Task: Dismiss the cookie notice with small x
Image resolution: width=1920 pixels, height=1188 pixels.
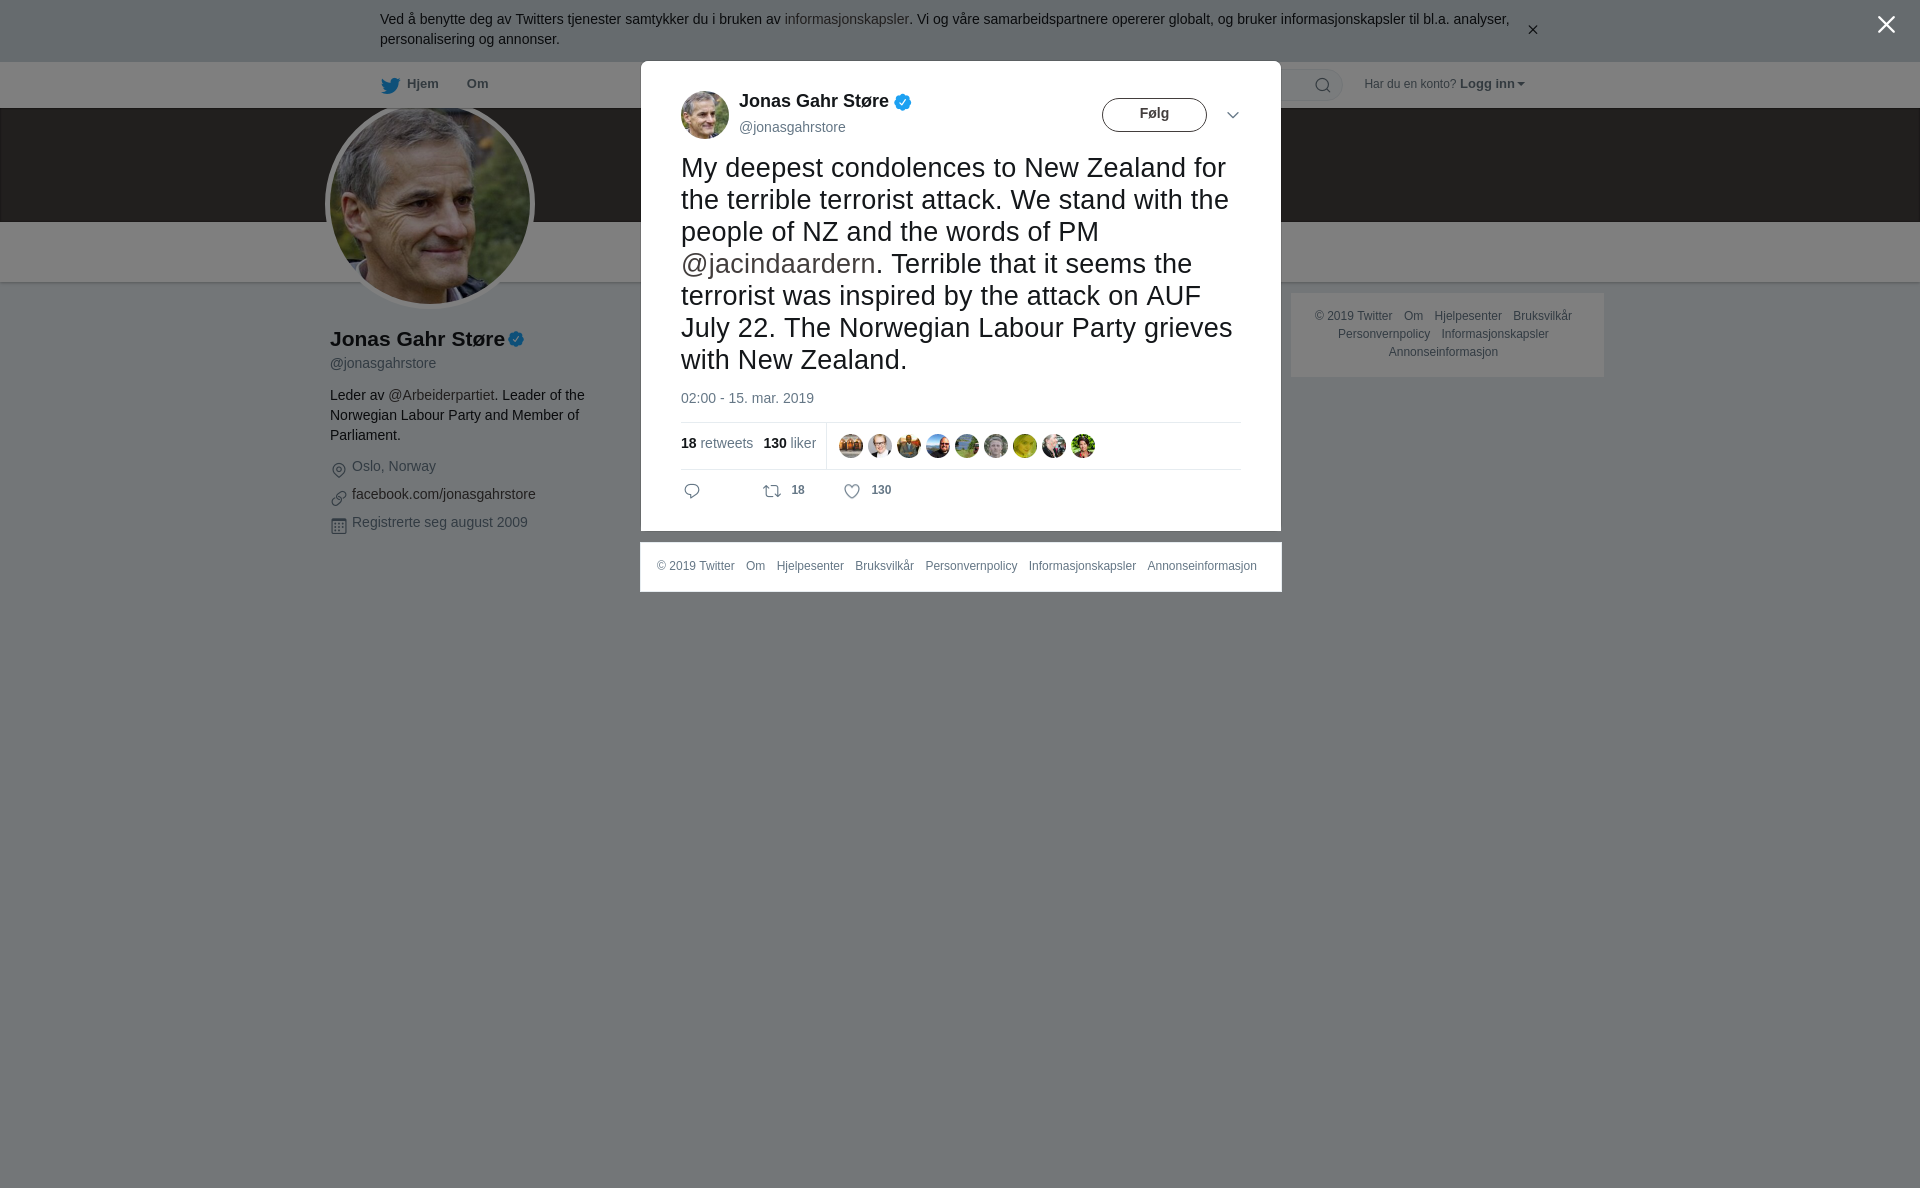Action: (1532, 30)
